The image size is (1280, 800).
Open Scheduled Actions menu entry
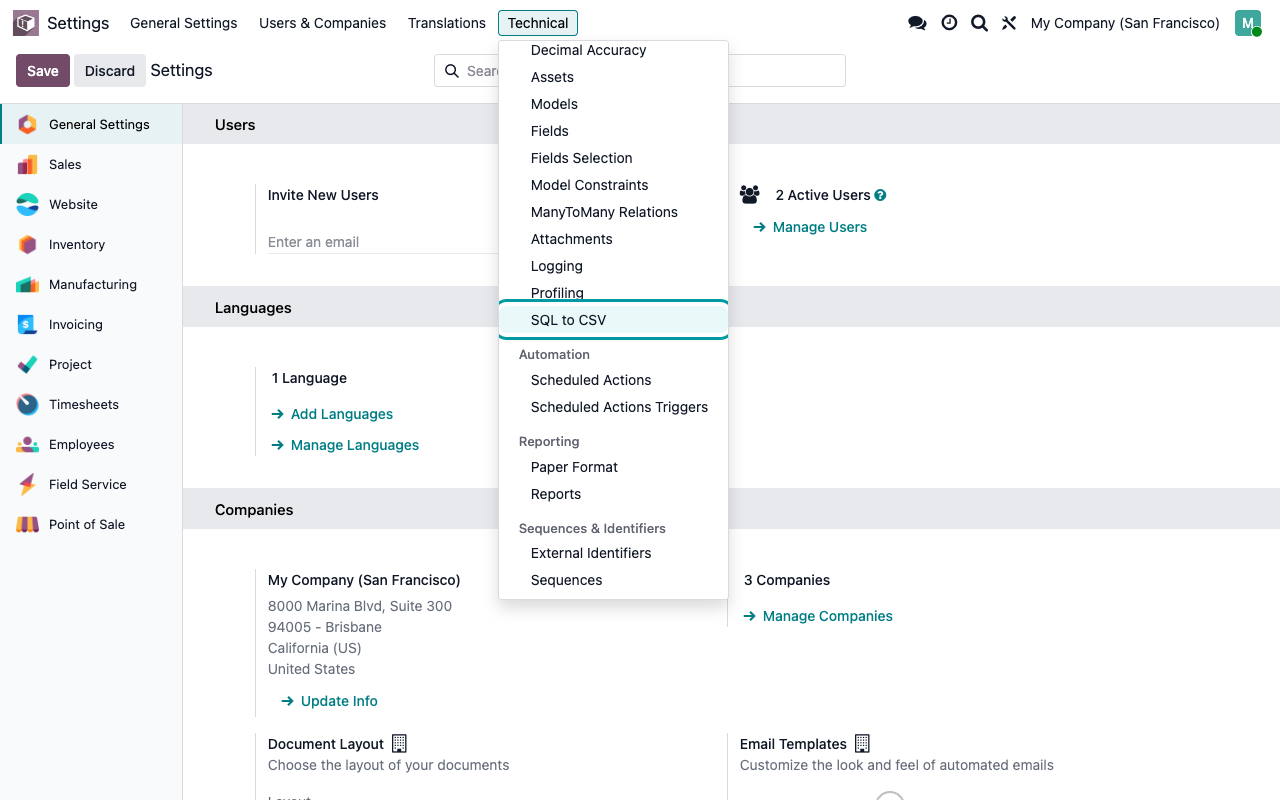click(613, 380)
